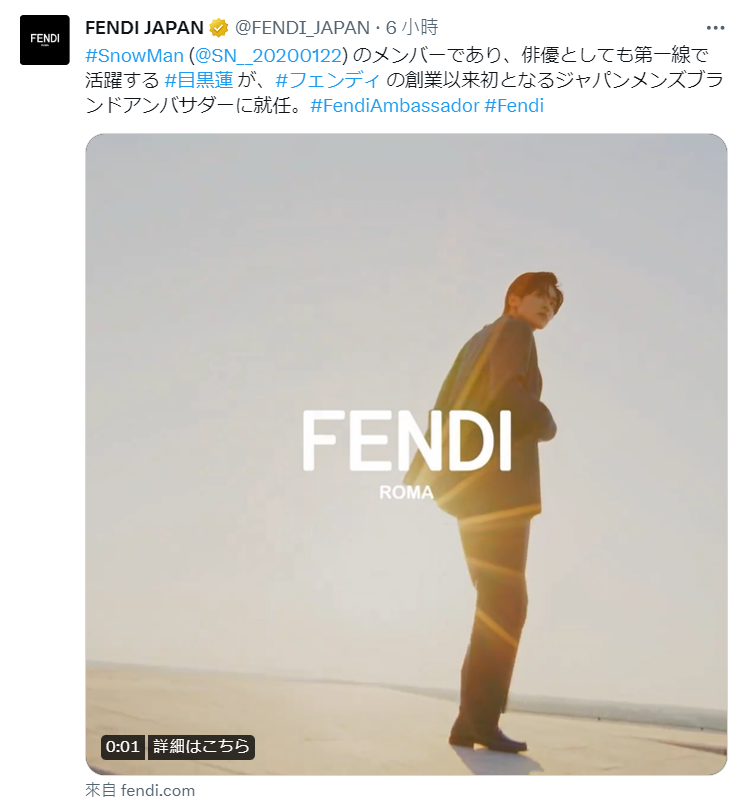Click the 詳細はこちら button on video
This screenshot has height=810, width=746.
click(201, 747)
